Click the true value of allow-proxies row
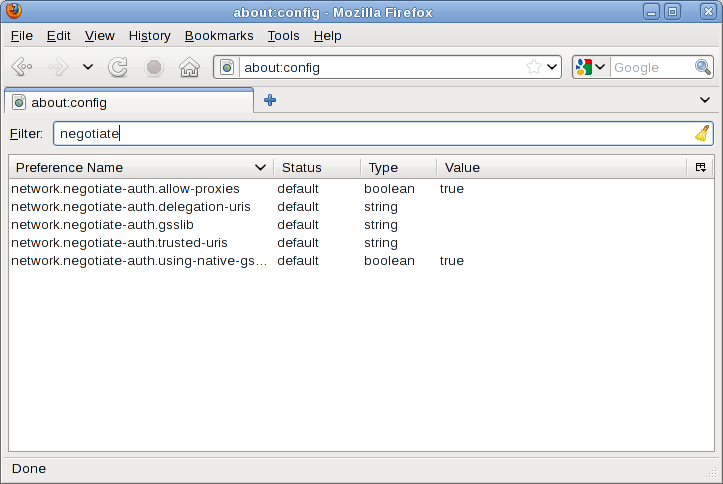This screenshot has height=484, width=723. point(452,189)
